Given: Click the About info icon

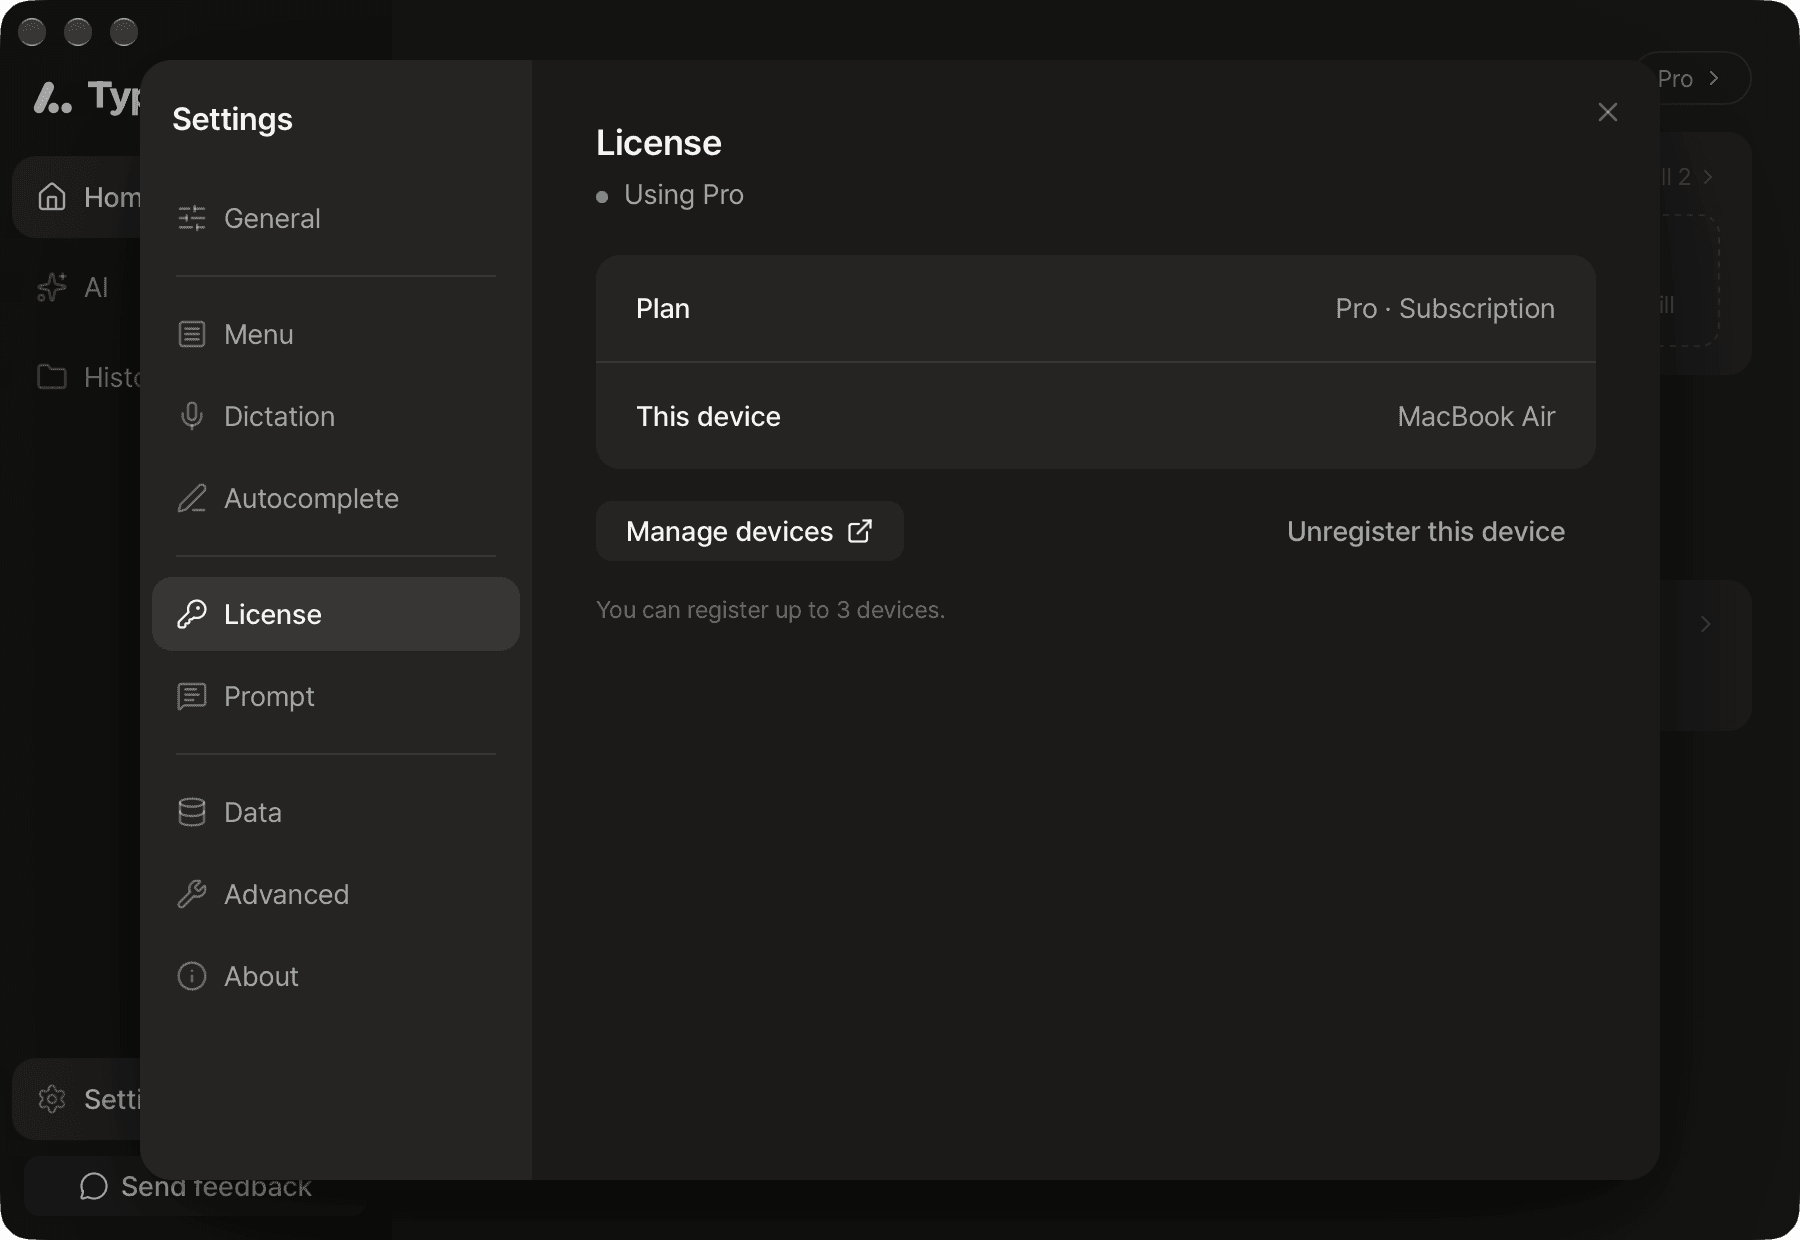Looking at the screenshot, I should 192,976.
